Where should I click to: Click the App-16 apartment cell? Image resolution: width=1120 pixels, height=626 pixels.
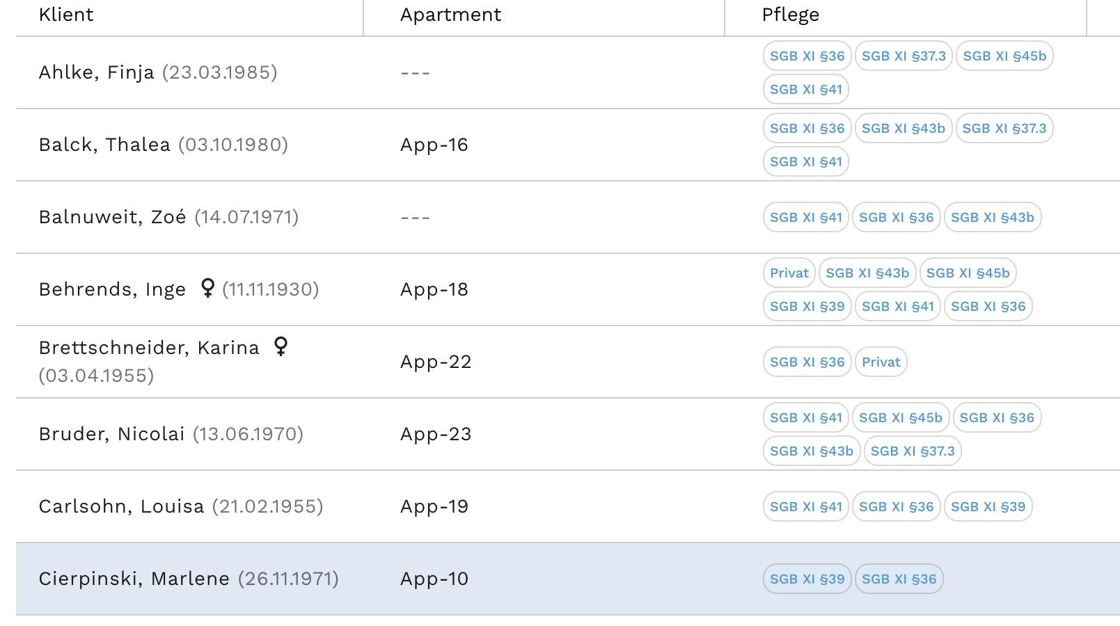coord(434,144)
